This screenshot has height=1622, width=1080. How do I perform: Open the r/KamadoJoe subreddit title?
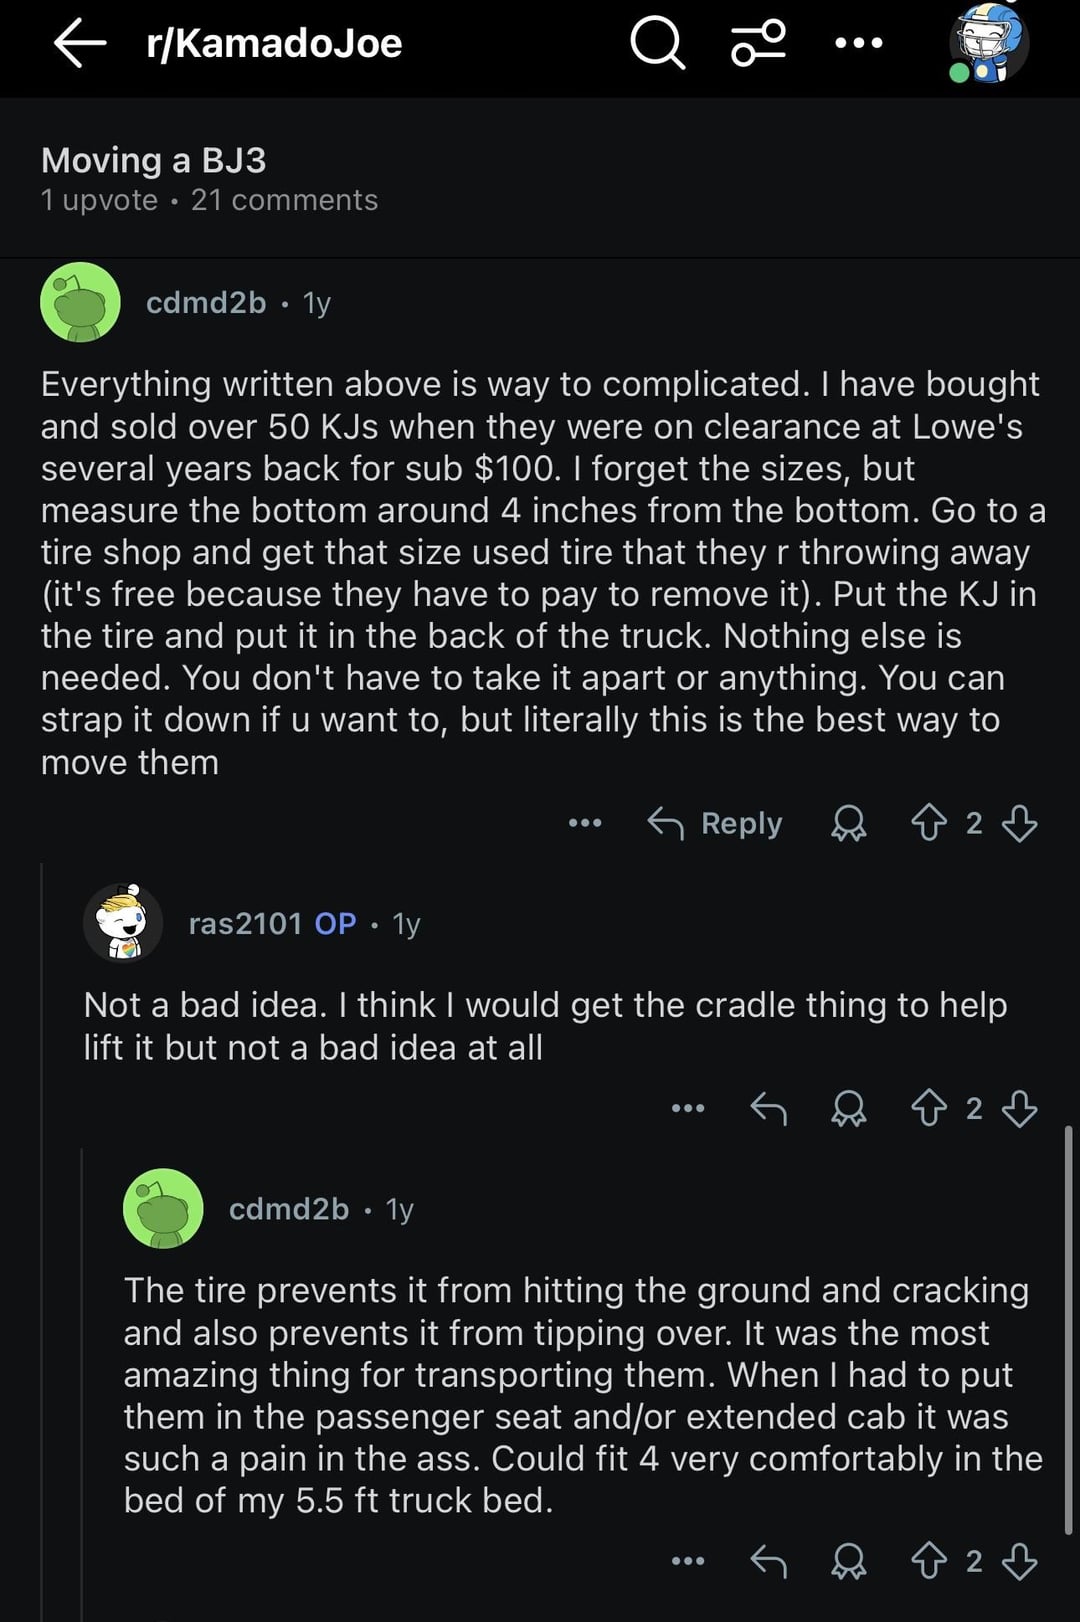pyautogui.click(x=274, y=44)
